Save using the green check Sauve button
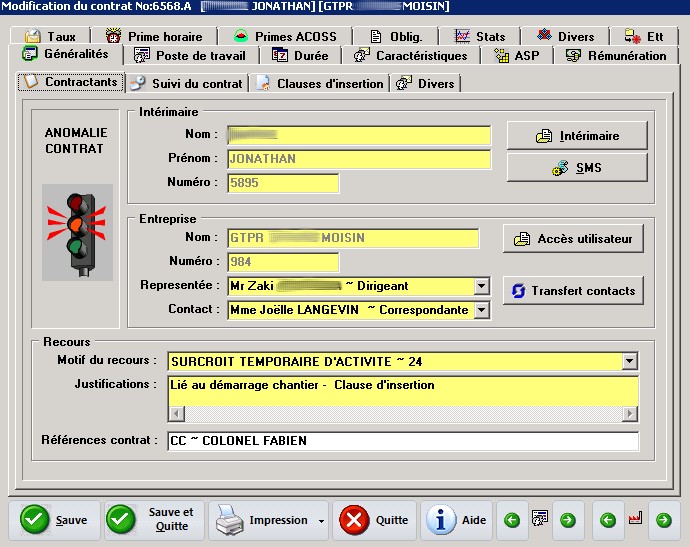 (x=55, y=520)
